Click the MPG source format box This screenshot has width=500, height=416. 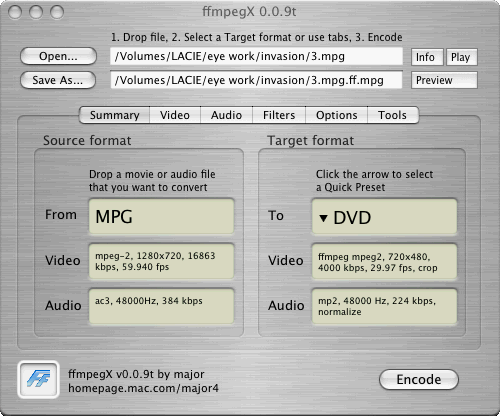(161, 216)
